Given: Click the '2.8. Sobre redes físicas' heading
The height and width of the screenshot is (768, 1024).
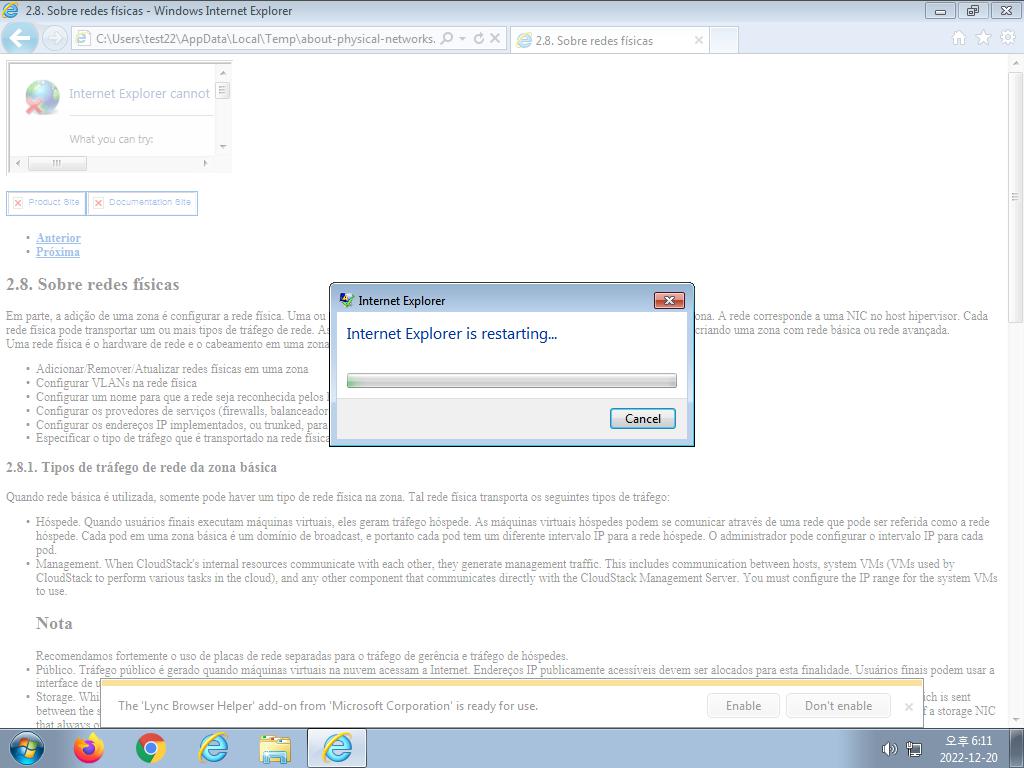Looking at the screenshot, I should (x=93, y=284).
